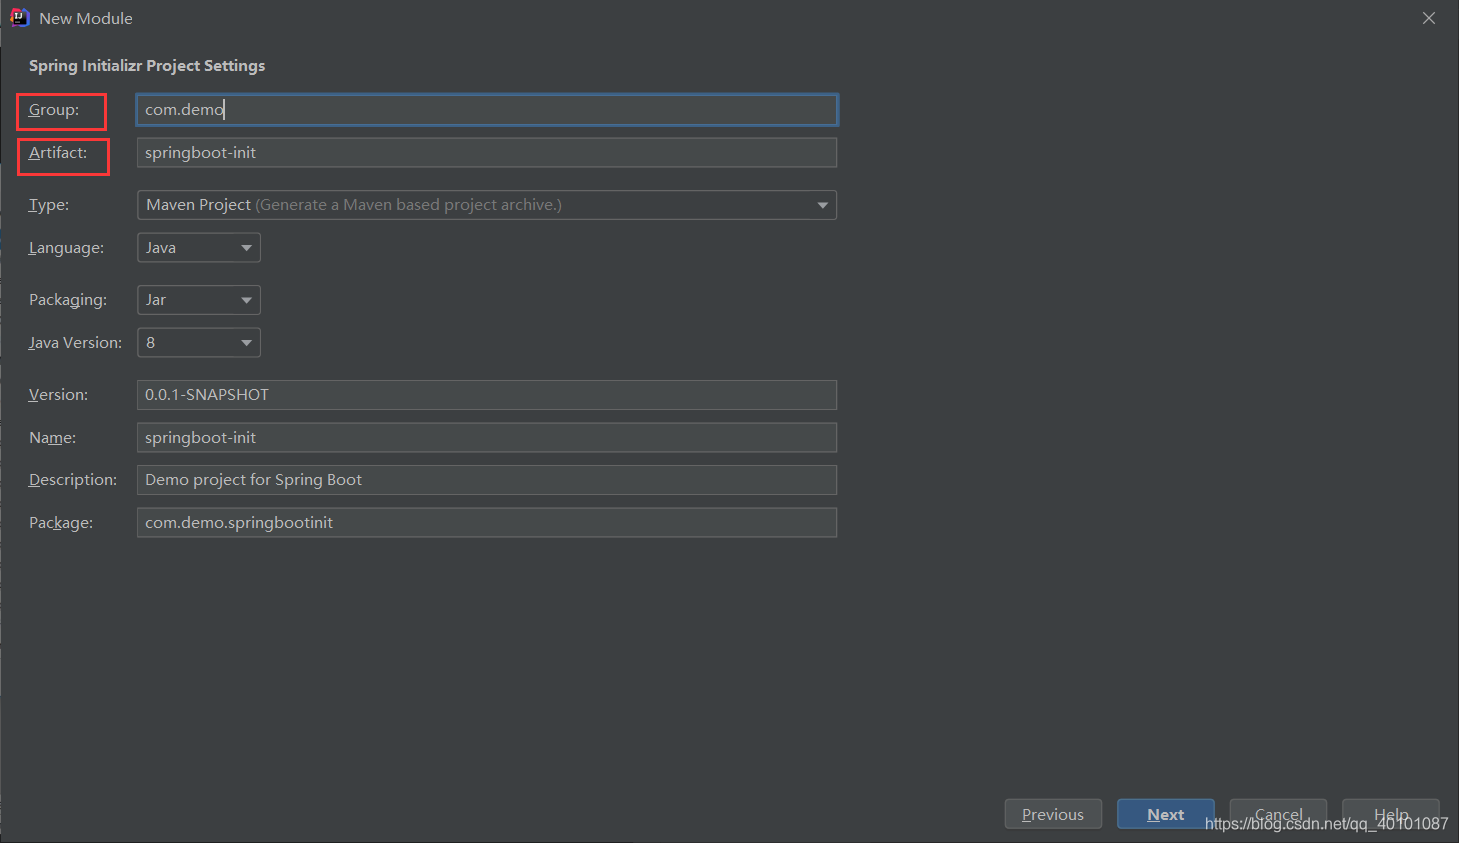Click the Name label
The height and width of the screenshot is (843, 1459).
coord(52,438)
